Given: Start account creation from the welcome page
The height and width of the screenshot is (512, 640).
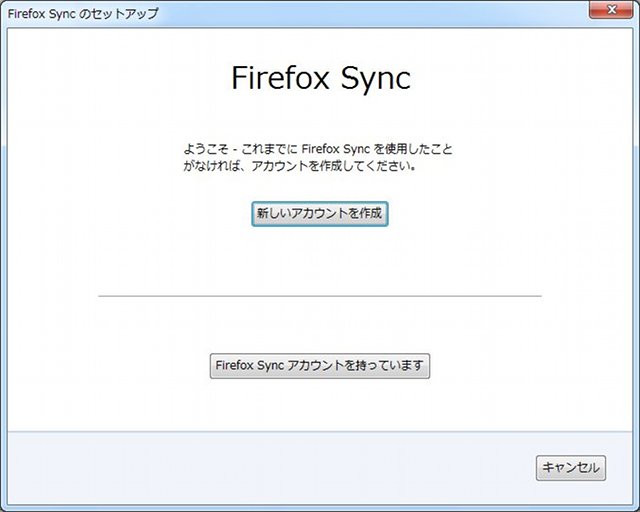Looking at the screenshot, I should pos(320,214).
